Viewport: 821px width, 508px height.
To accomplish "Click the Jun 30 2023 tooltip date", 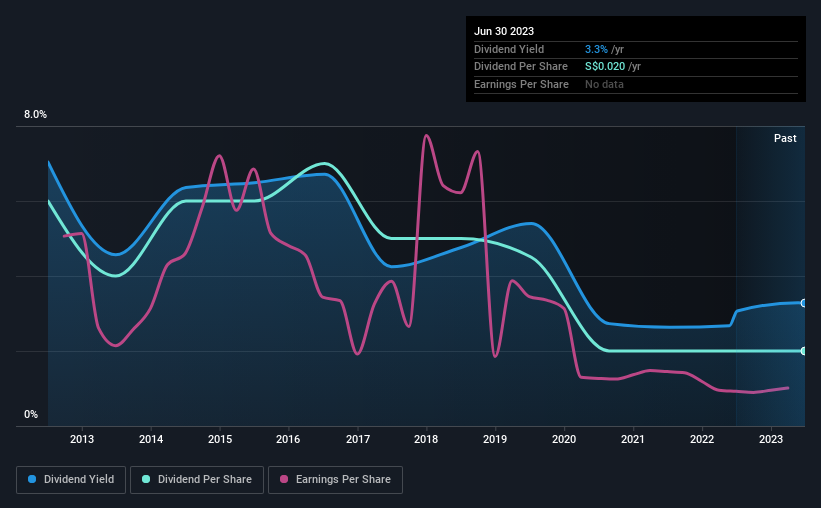I will pos(504,31).
